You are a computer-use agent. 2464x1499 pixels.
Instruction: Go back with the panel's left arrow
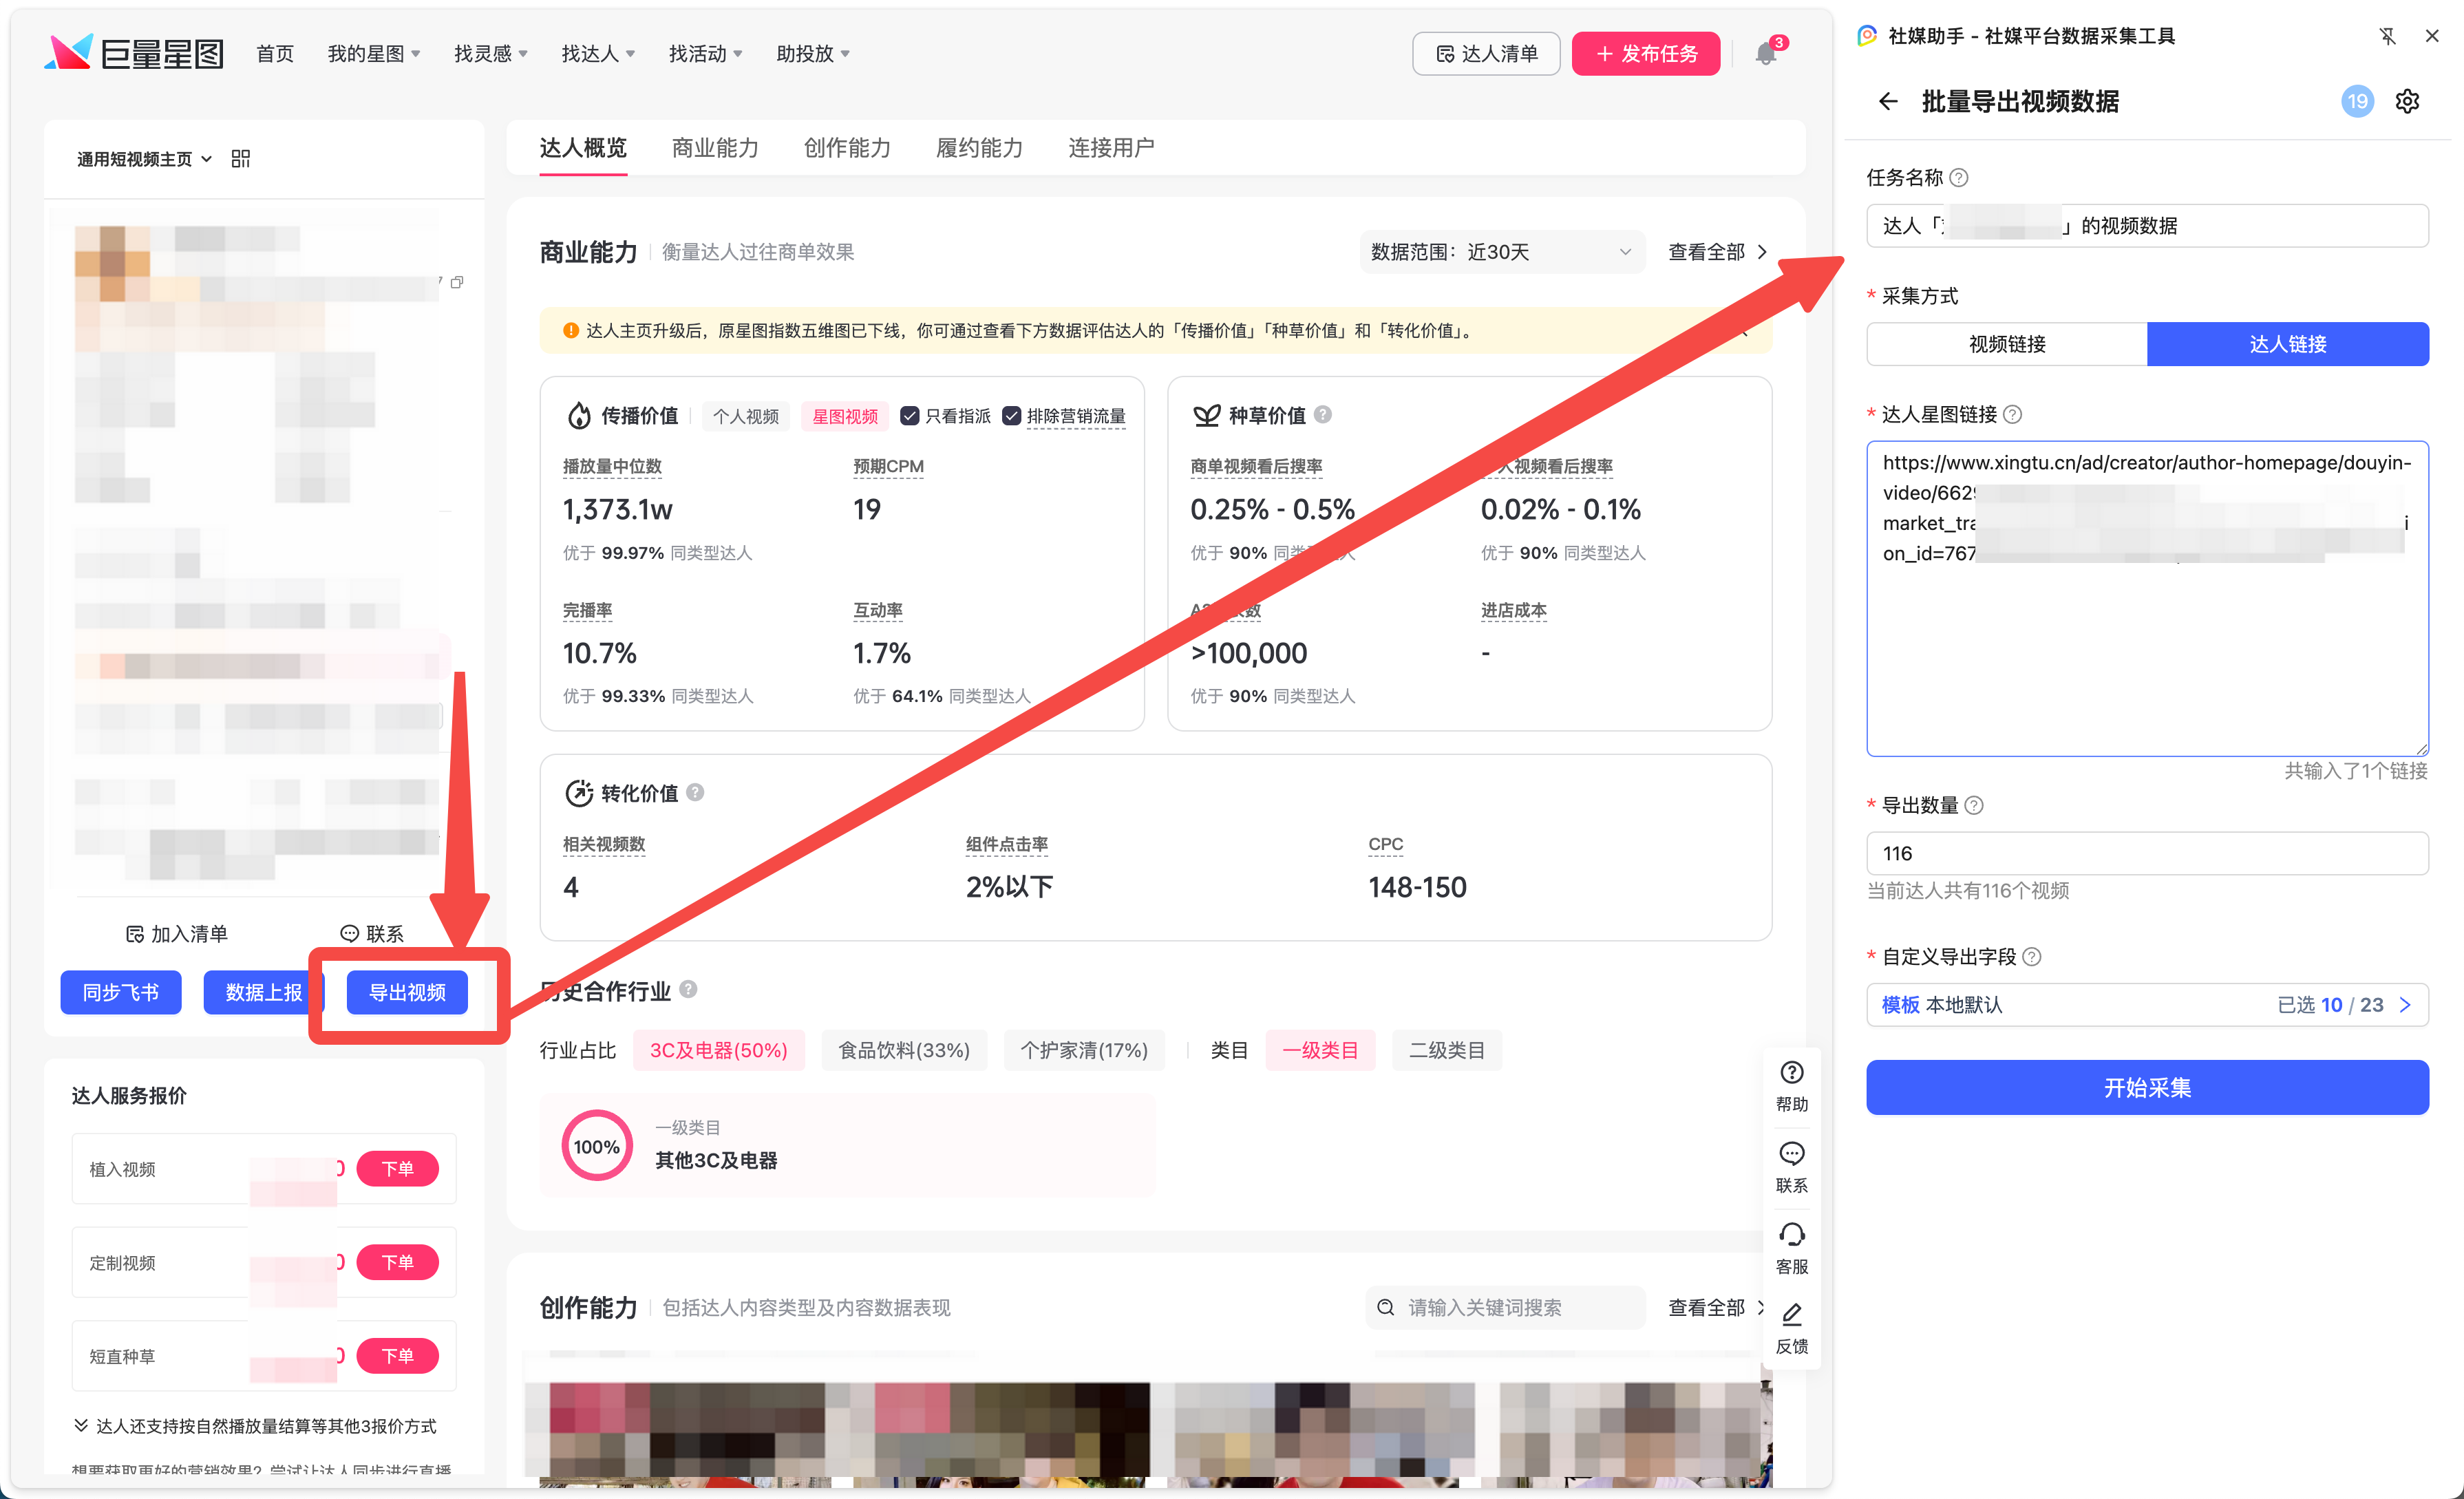[x=1887, y=101]
